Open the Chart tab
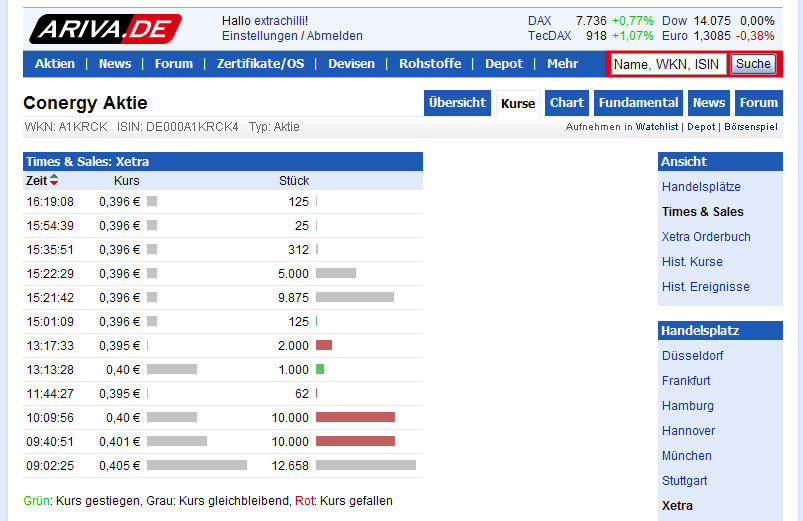The image size is (803, 521). [567, 102]
